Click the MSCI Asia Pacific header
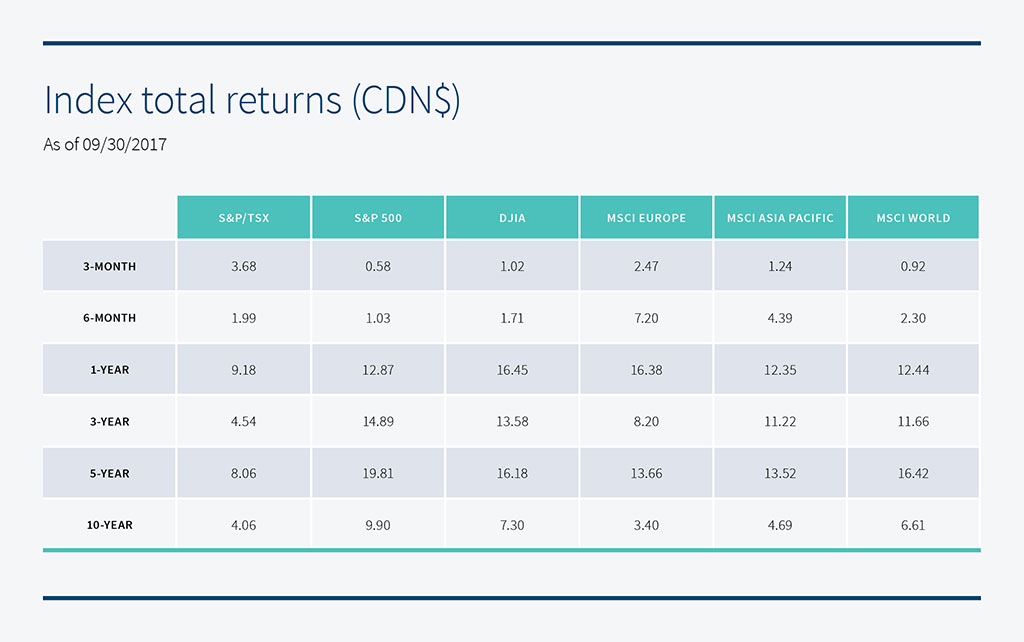The width and height of the screenshot is (1024, 642). point(780,218)
